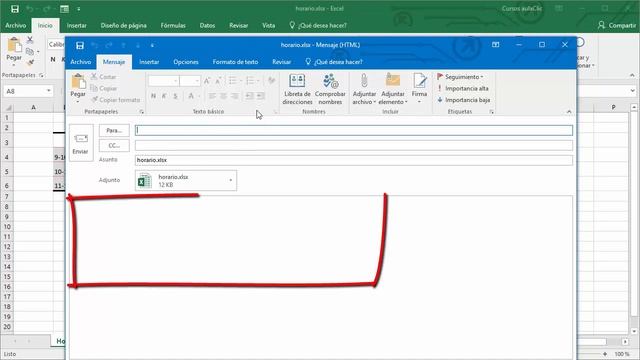Open Seguimiento flag dropdown
Image resolution: width=640 pixels, height=360 pixels.
pos(460,77)
